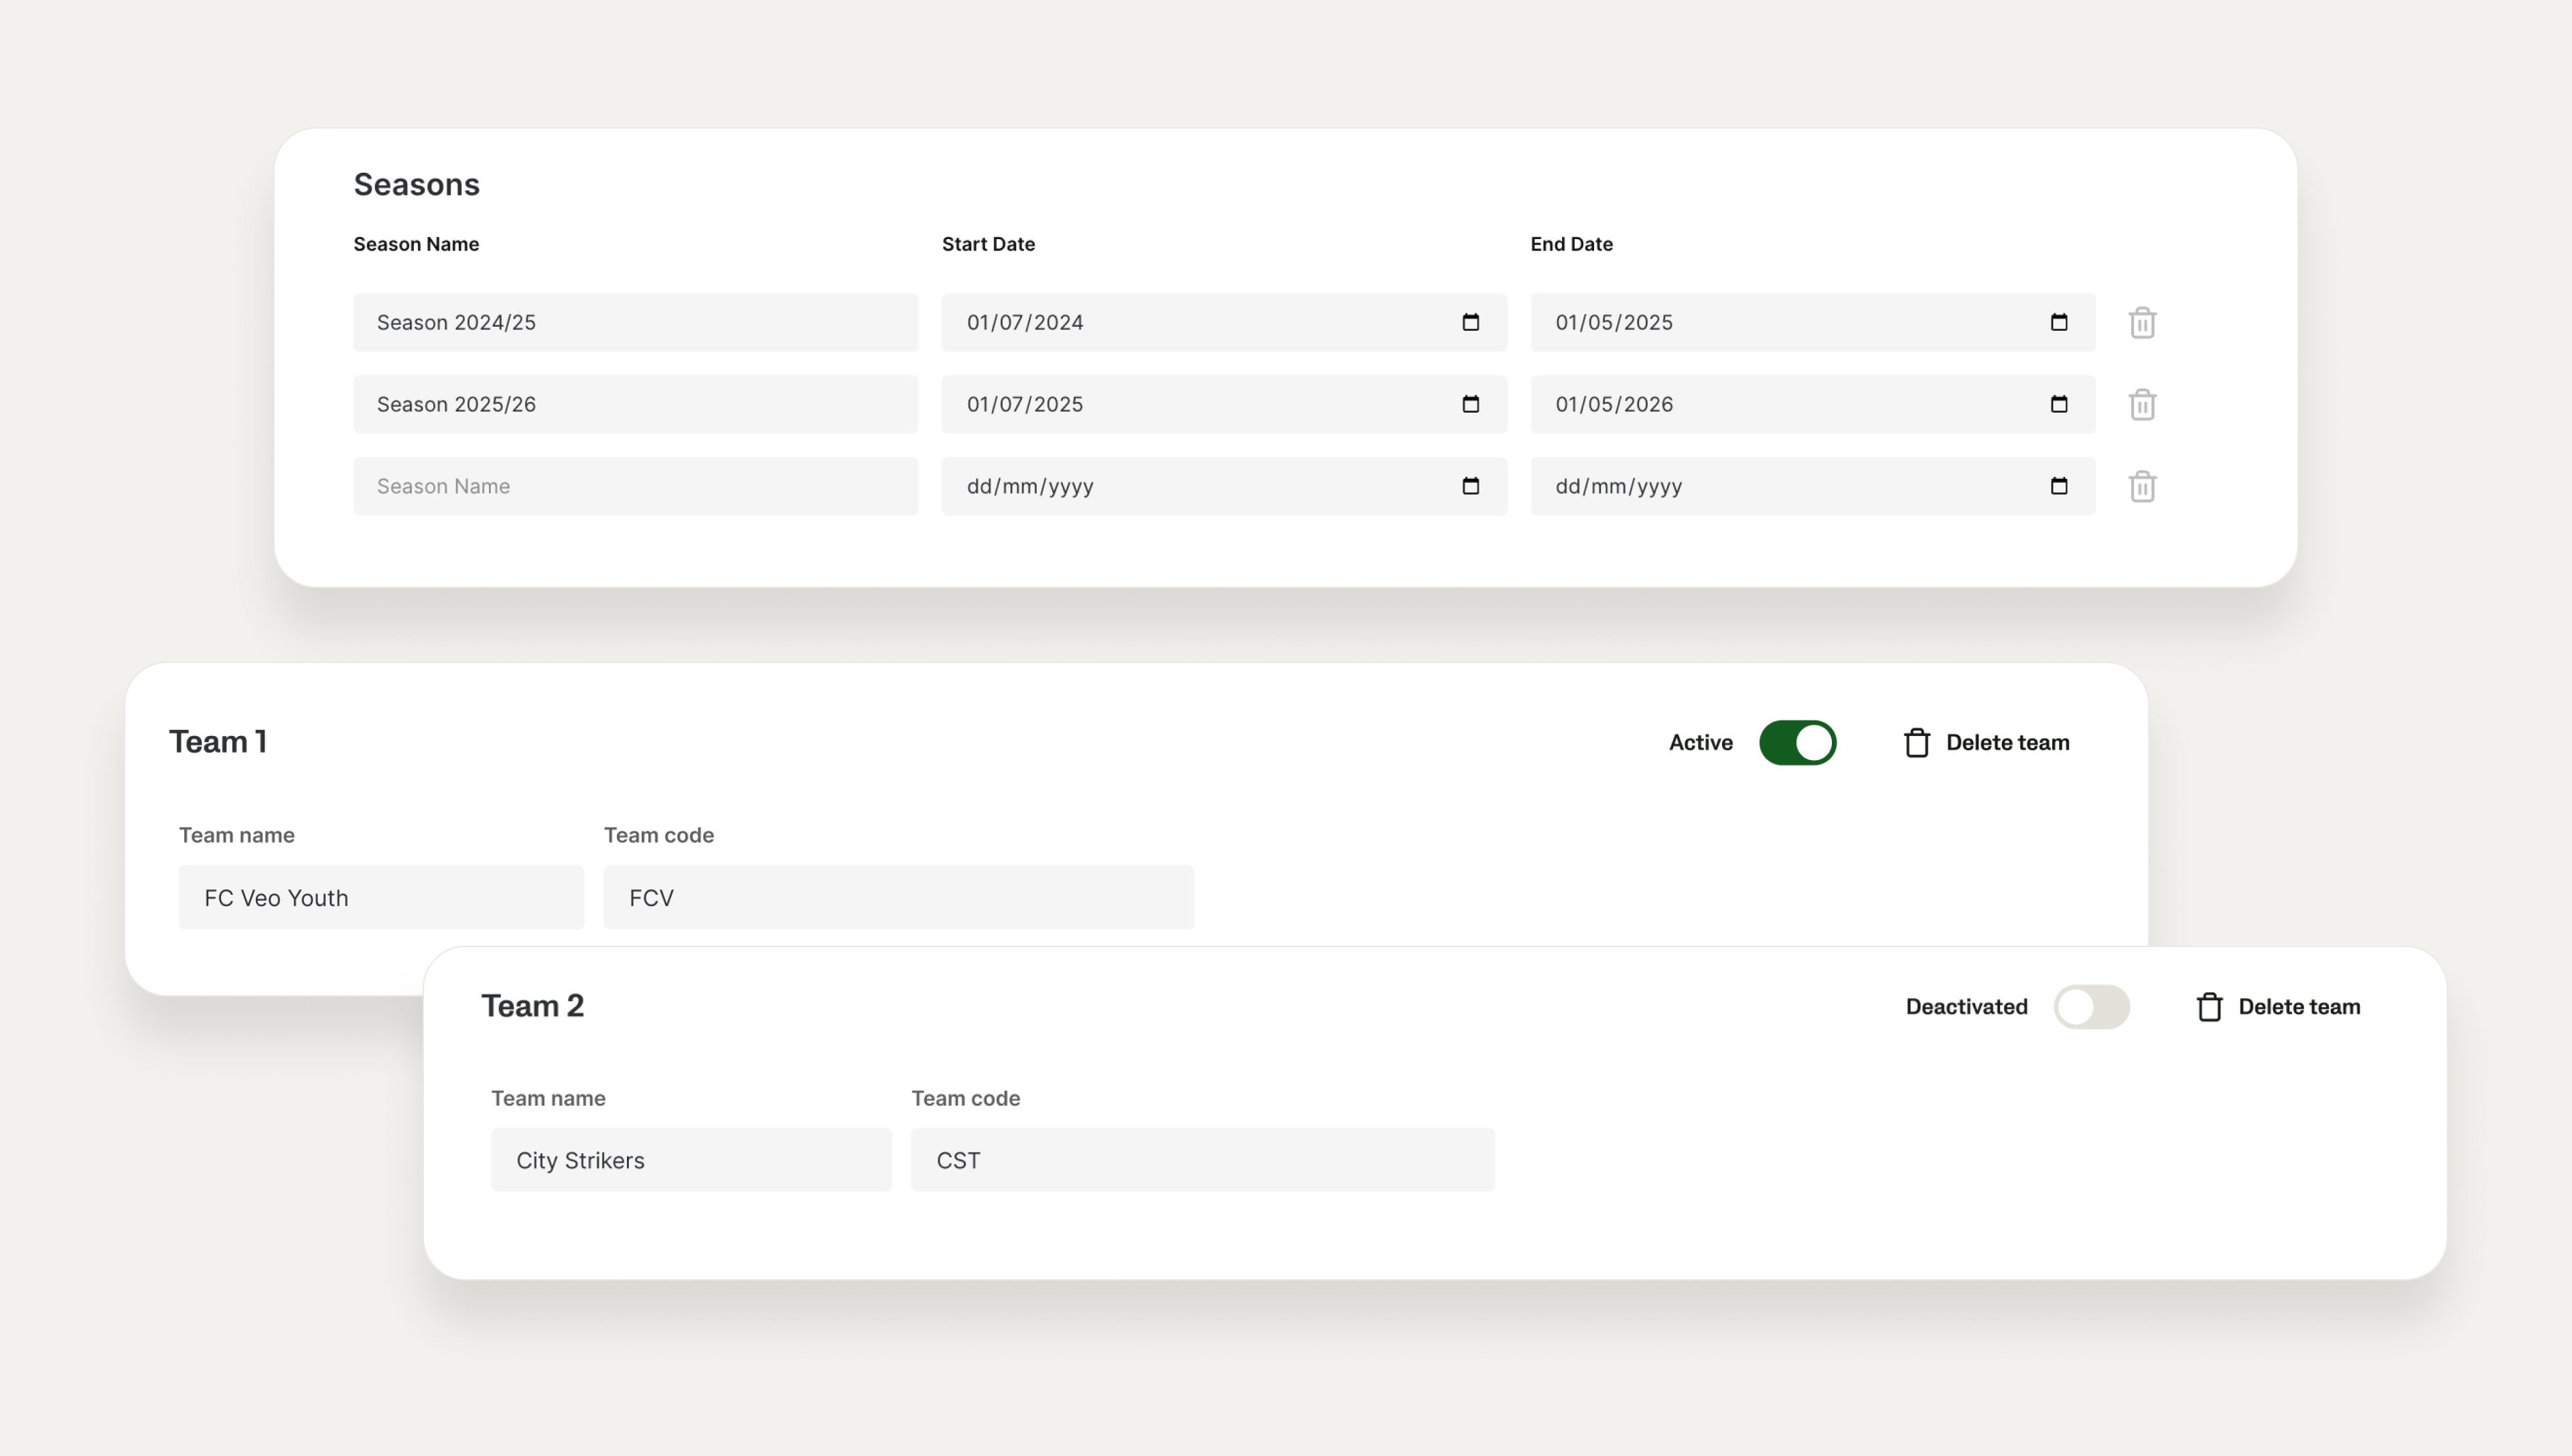Edit team code field CST
This screenshot has height=1456, width=2572.
1203,1160
